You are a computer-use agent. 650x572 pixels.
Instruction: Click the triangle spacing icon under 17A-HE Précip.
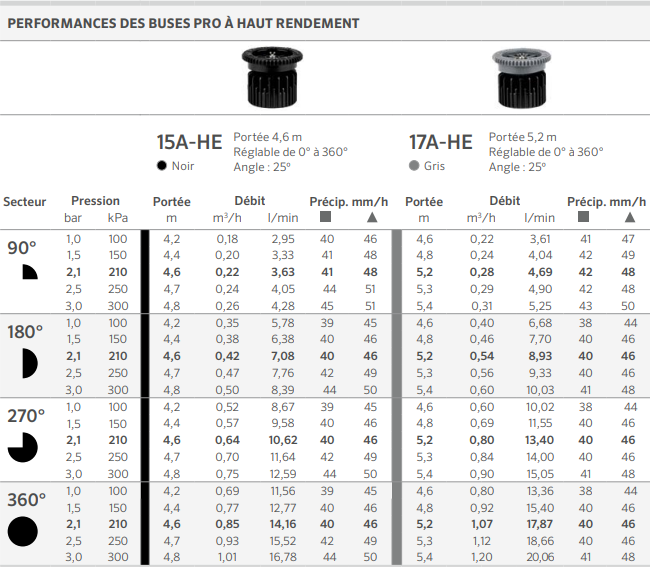point(630,217)
